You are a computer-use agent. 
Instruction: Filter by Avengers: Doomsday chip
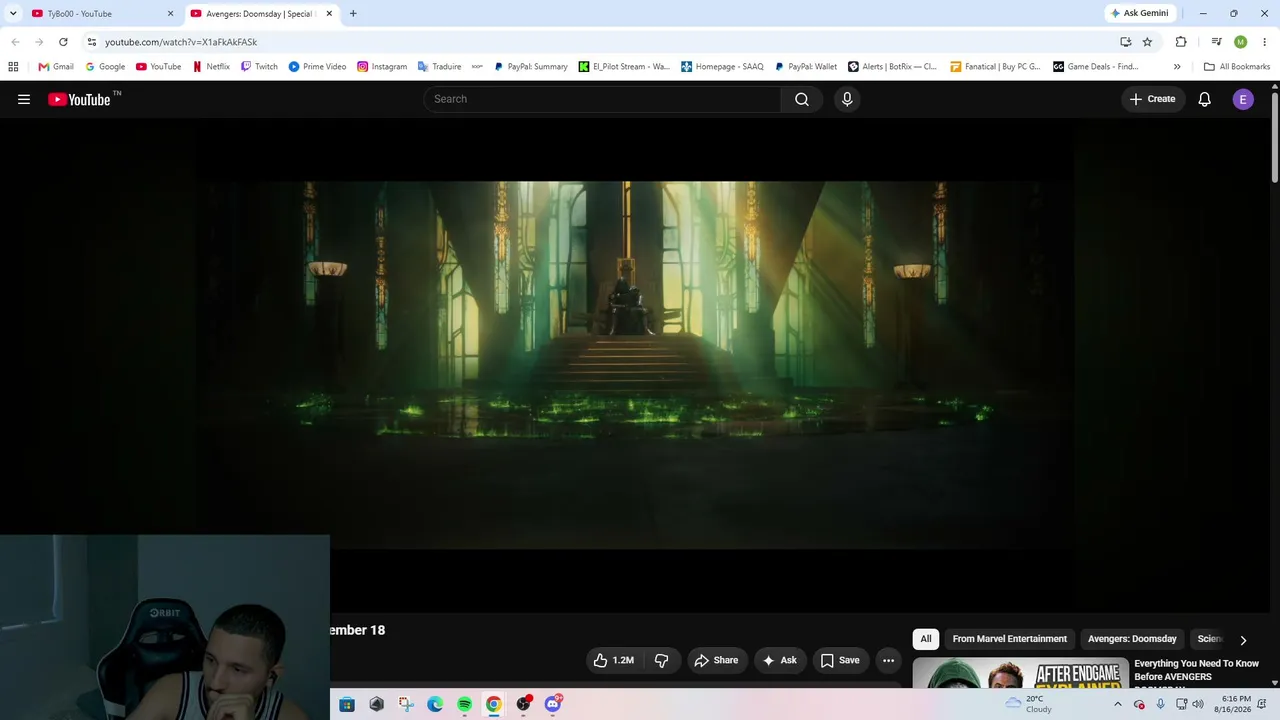click(1132, 639)
